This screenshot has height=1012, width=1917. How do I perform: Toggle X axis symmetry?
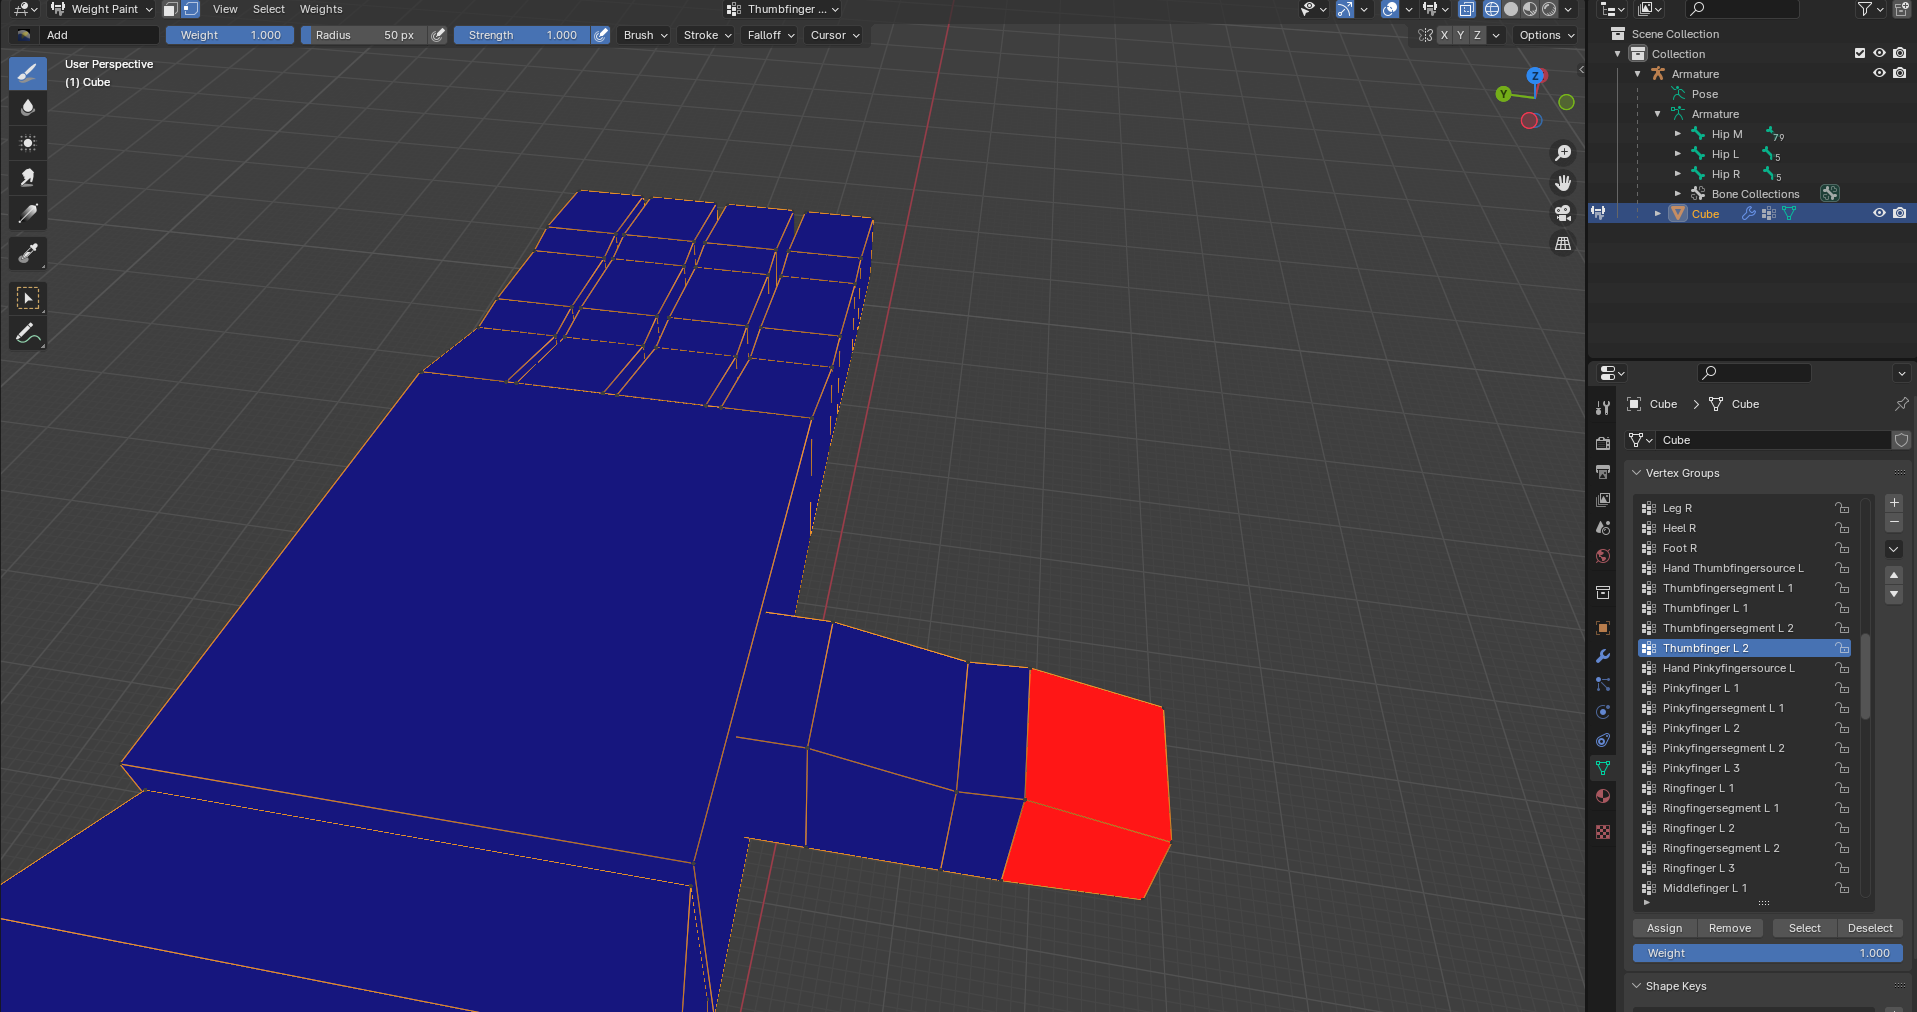[1444, 35]
